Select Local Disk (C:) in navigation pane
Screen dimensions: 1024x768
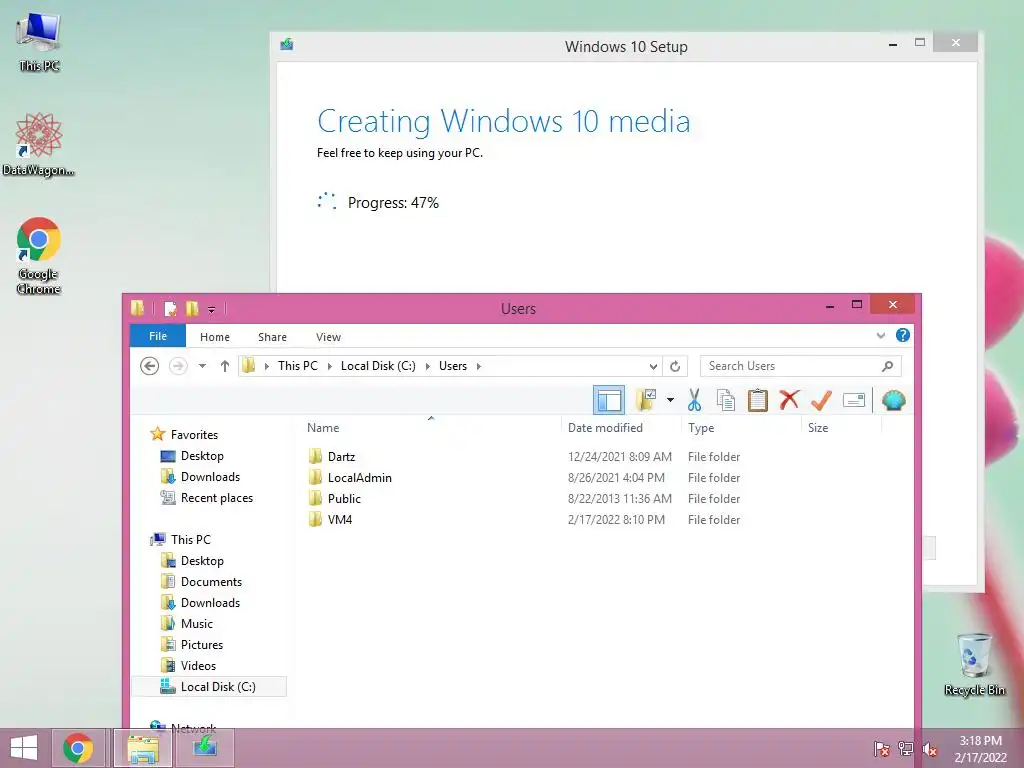coord(209,686)
